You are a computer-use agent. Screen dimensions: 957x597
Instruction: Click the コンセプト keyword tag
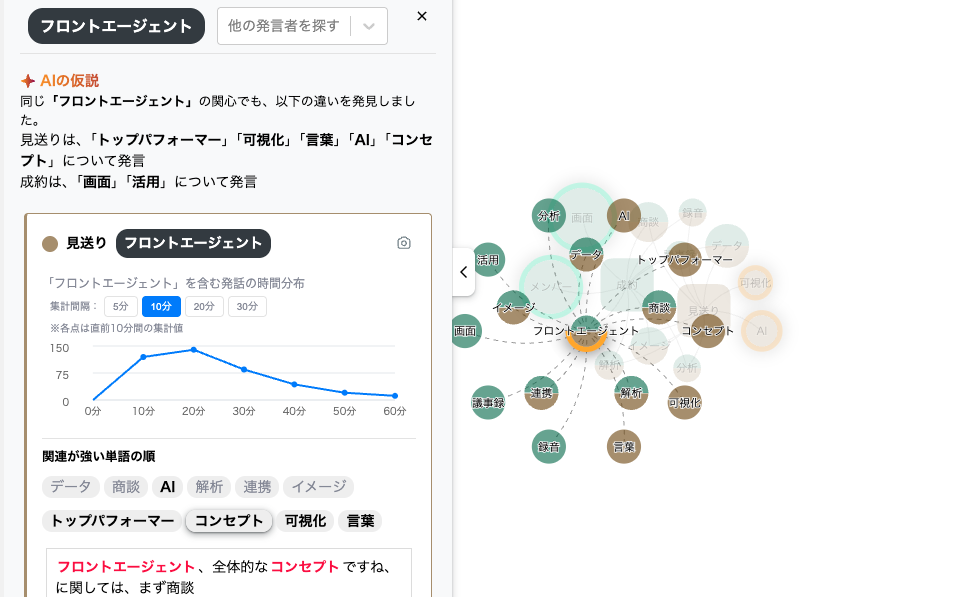click(230, 521)
